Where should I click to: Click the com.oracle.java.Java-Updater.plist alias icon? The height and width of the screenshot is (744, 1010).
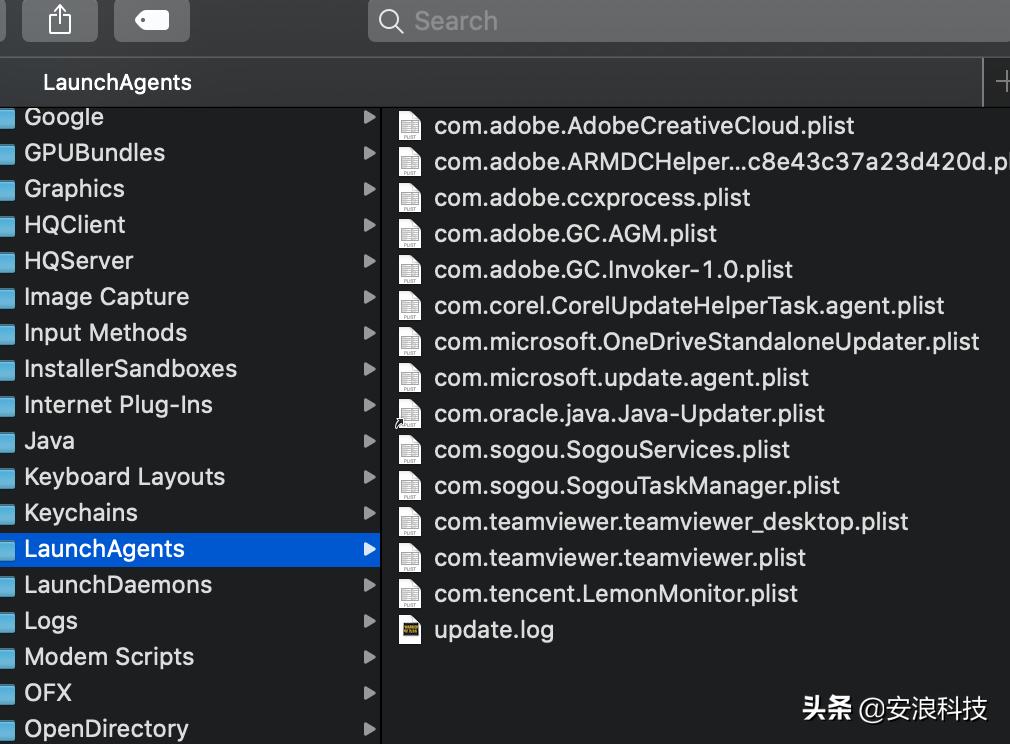point(410,414)
